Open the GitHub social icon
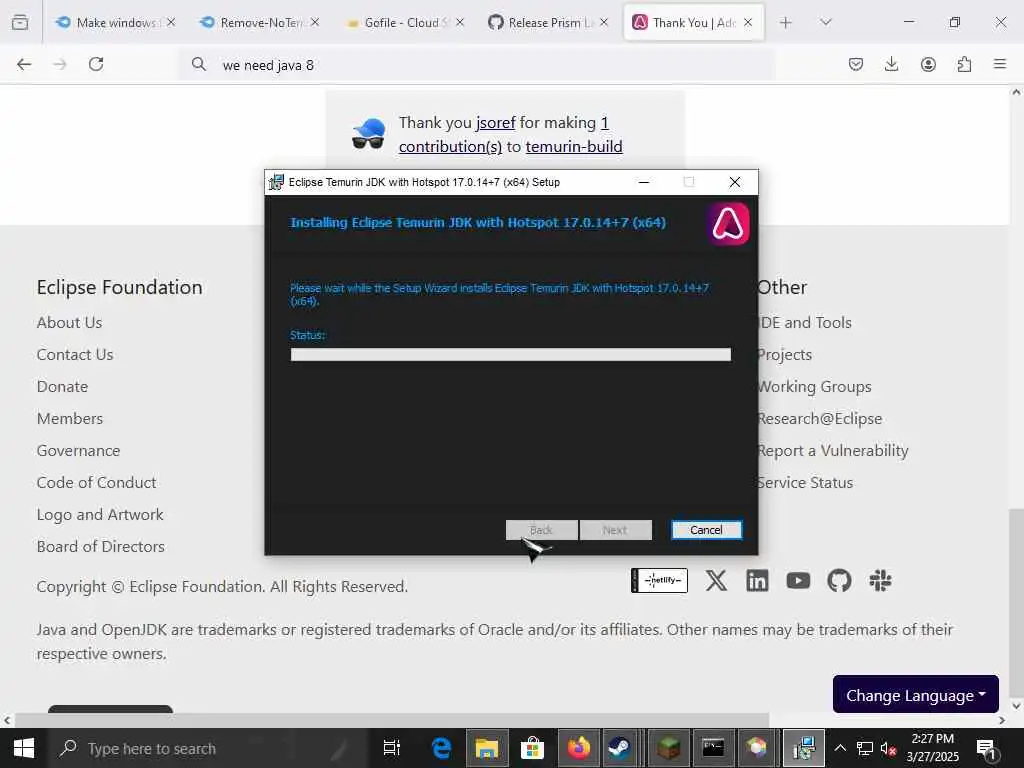Viewport: 1024px width, 768px height. 839,581
